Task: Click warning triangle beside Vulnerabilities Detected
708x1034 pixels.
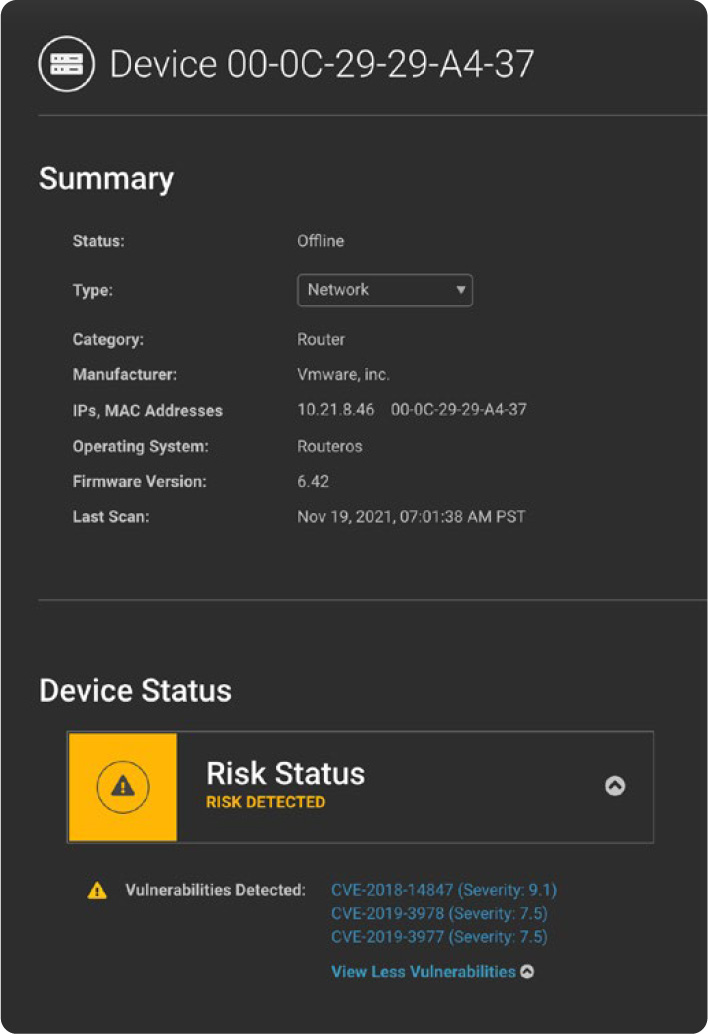Action: click(x=97, y=891)
